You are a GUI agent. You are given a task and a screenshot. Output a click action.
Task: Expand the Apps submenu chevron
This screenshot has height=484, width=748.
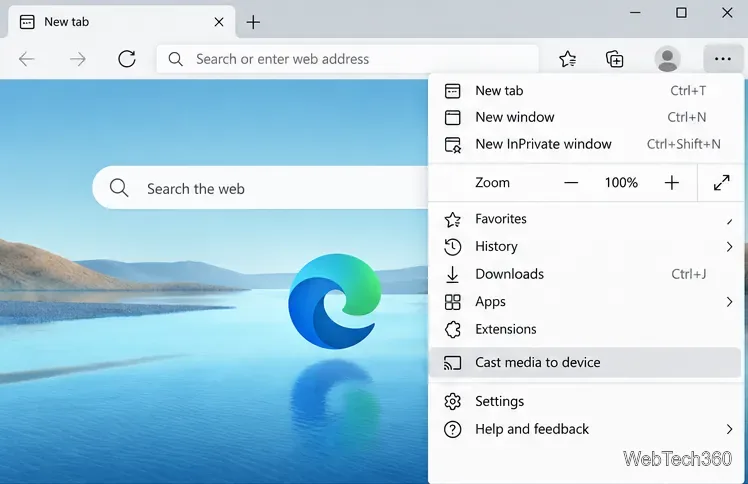(729, 302)
